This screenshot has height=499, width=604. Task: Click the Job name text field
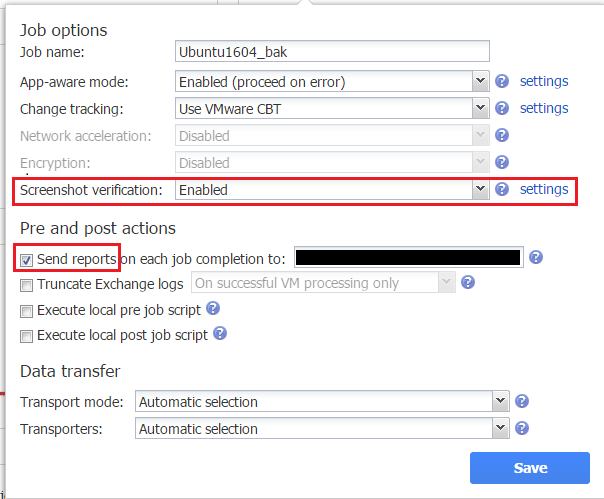point(332,52)
